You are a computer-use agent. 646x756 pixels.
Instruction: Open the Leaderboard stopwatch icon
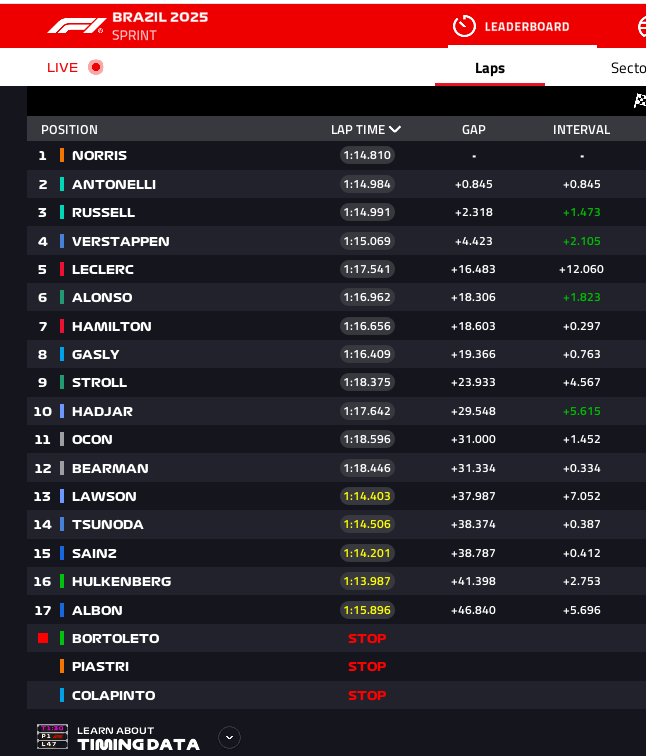pos(464,26)
